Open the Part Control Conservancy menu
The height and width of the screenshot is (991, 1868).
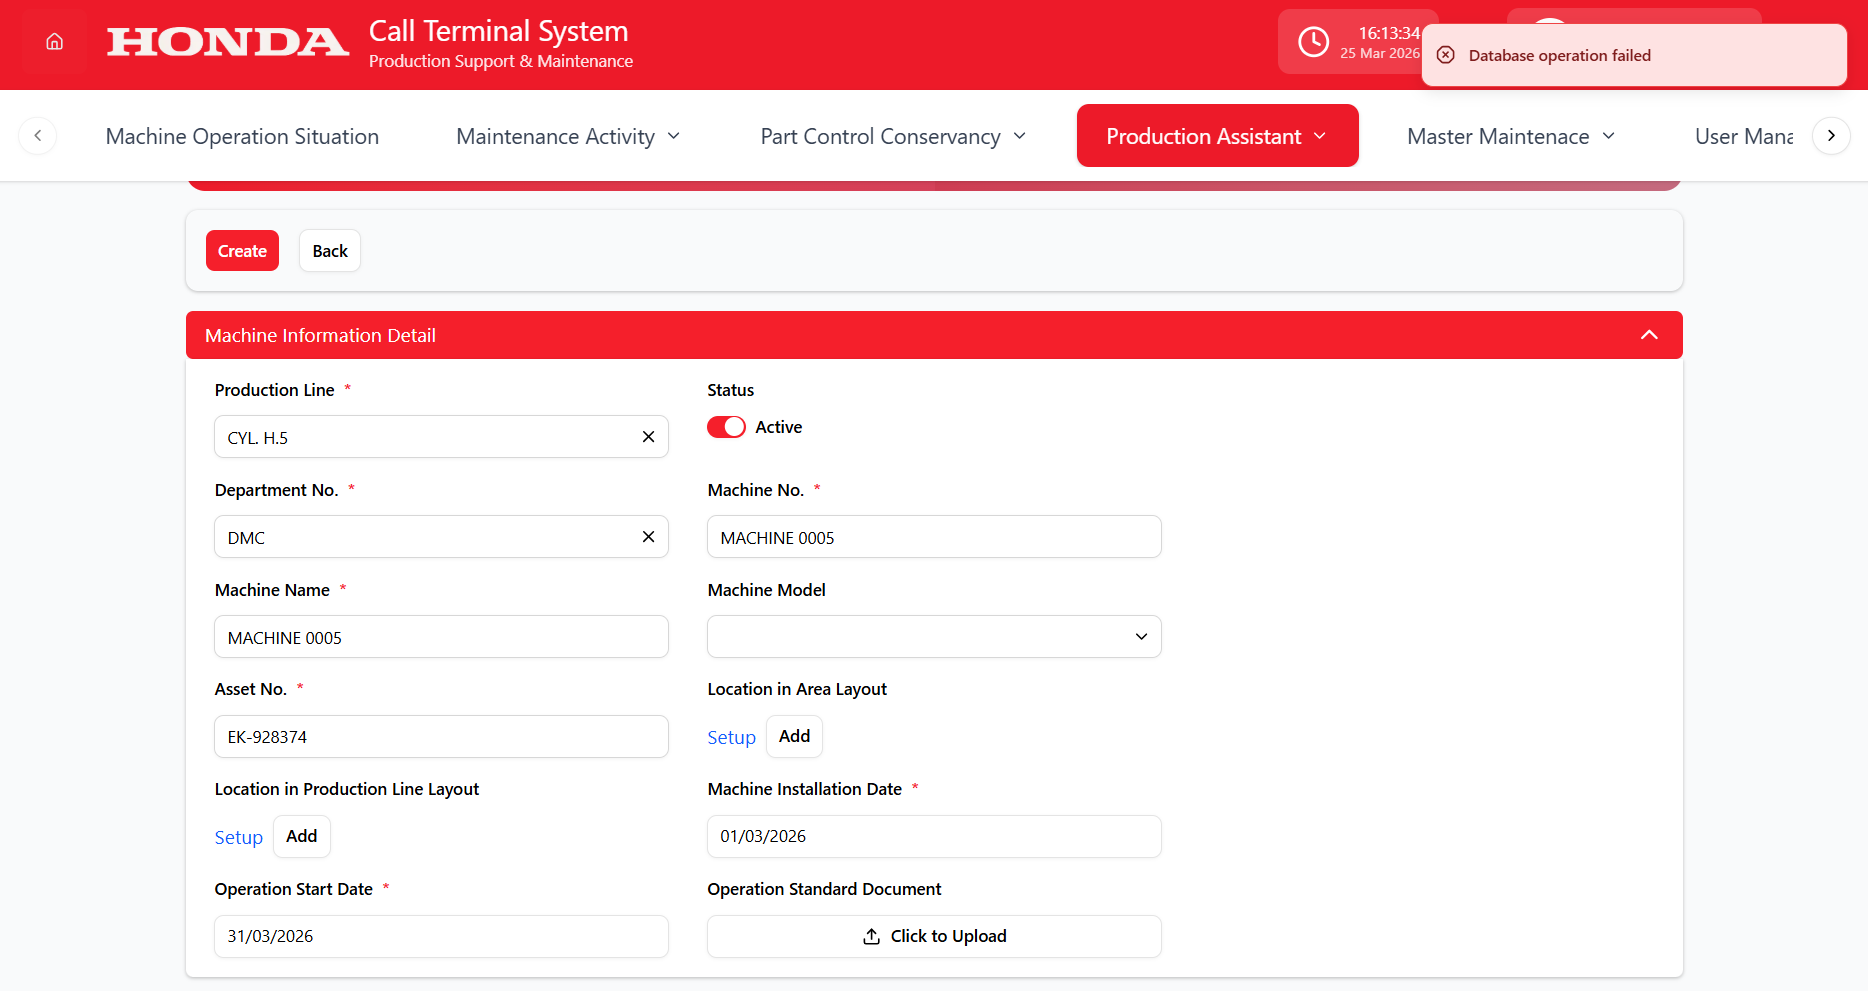coord(893,136)
